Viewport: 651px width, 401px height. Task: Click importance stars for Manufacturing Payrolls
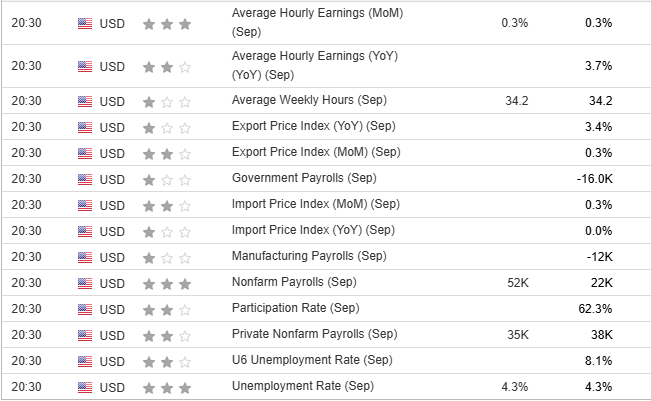pos(167,256)
